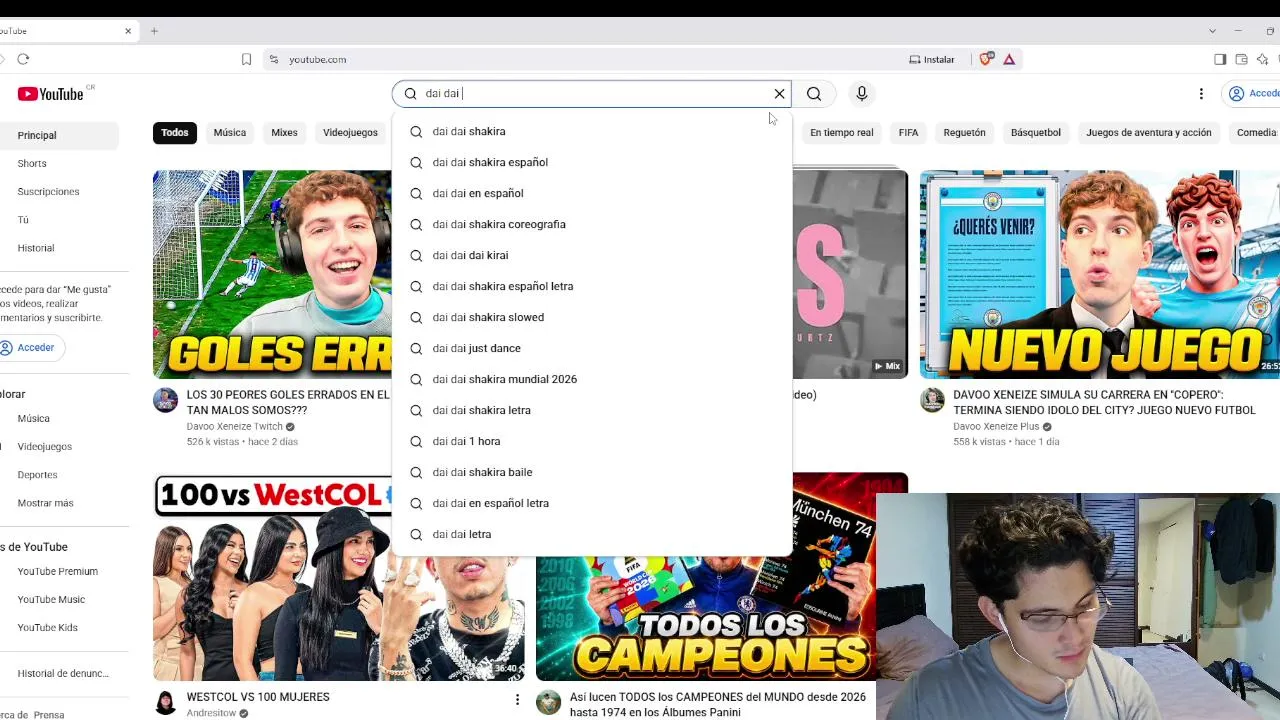The width and height of the screenshot is (1280, 720).
Task: Open the Brave Rewards triangle icon
Action: [1009, 59]
